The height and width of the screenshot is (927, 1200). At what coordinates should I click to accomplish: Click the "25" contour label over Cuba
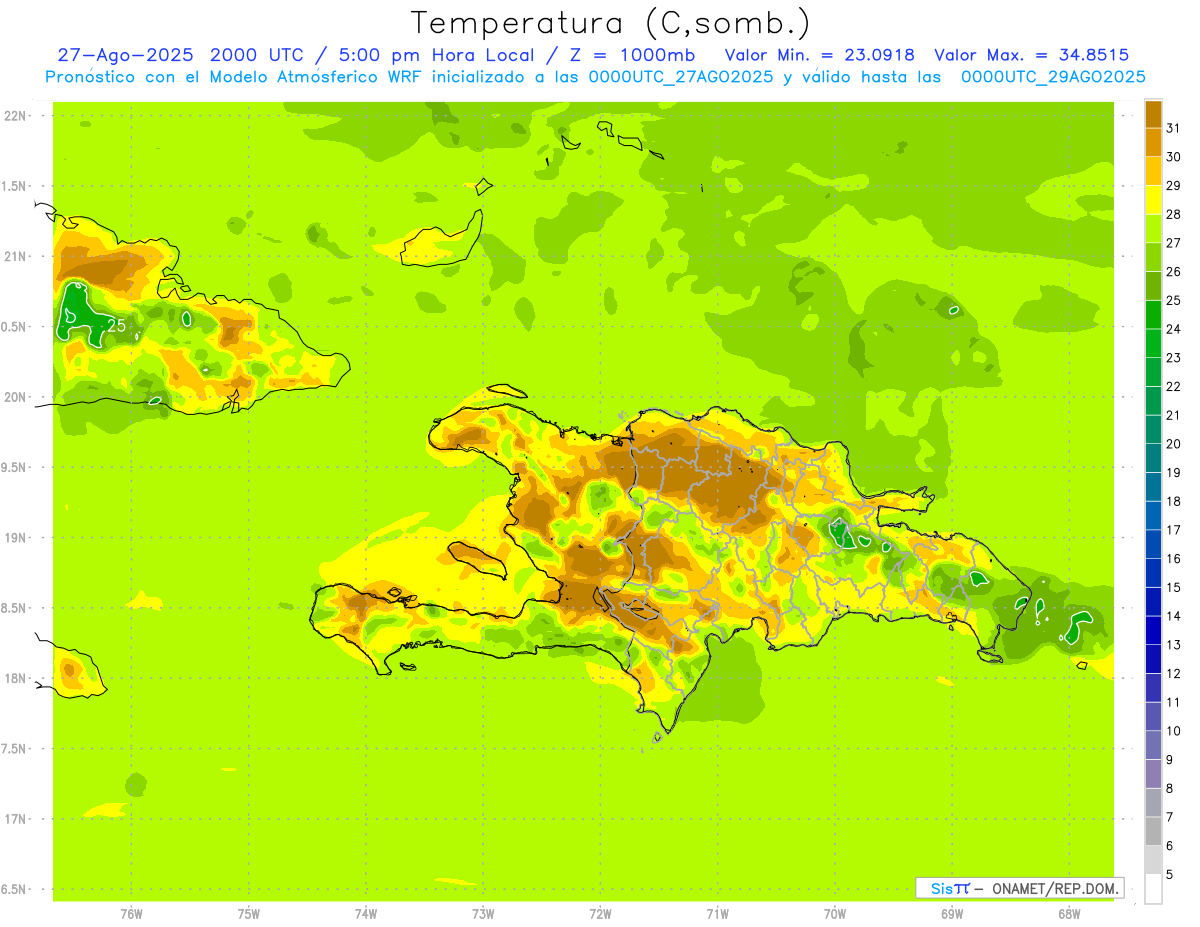tap(117, 326)
